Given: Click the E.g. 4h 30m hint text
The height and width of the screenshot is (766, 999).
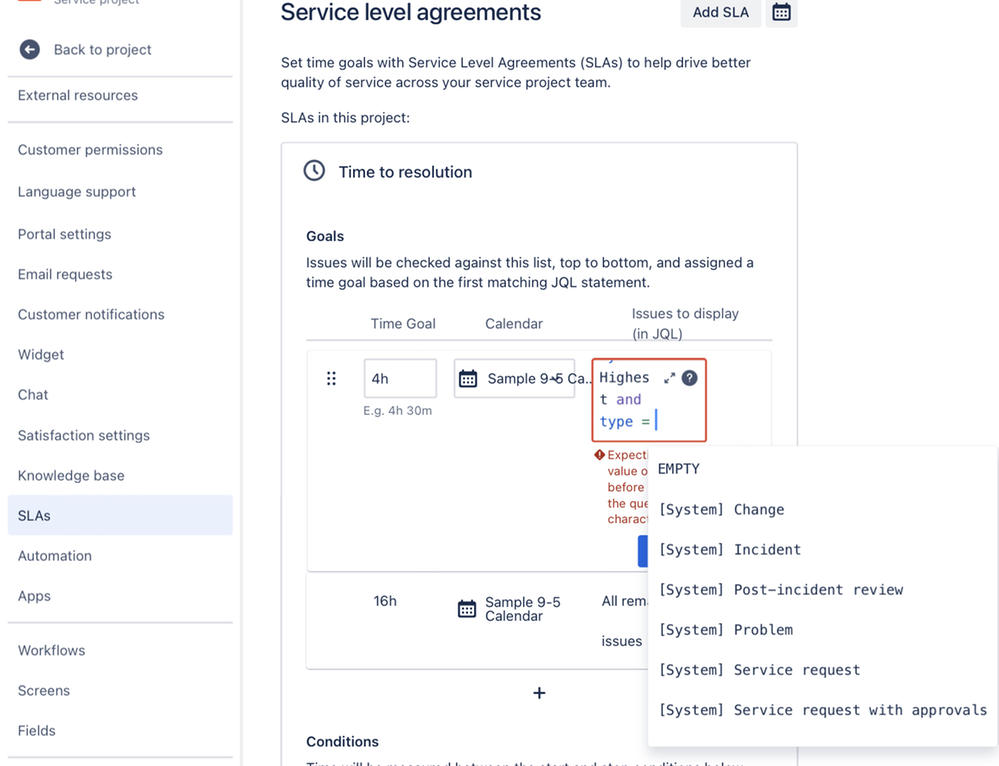Looking at the screenshot, I should (398, 411).
